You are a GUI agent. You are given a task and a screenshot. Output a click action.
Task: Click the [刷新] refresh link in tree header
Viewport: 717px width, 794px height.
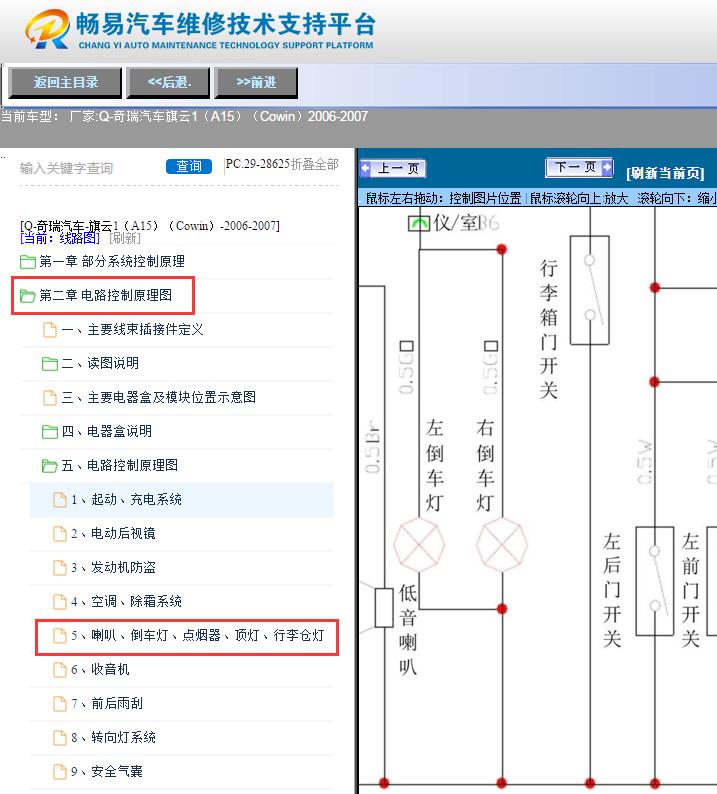(x=125, y=238)
